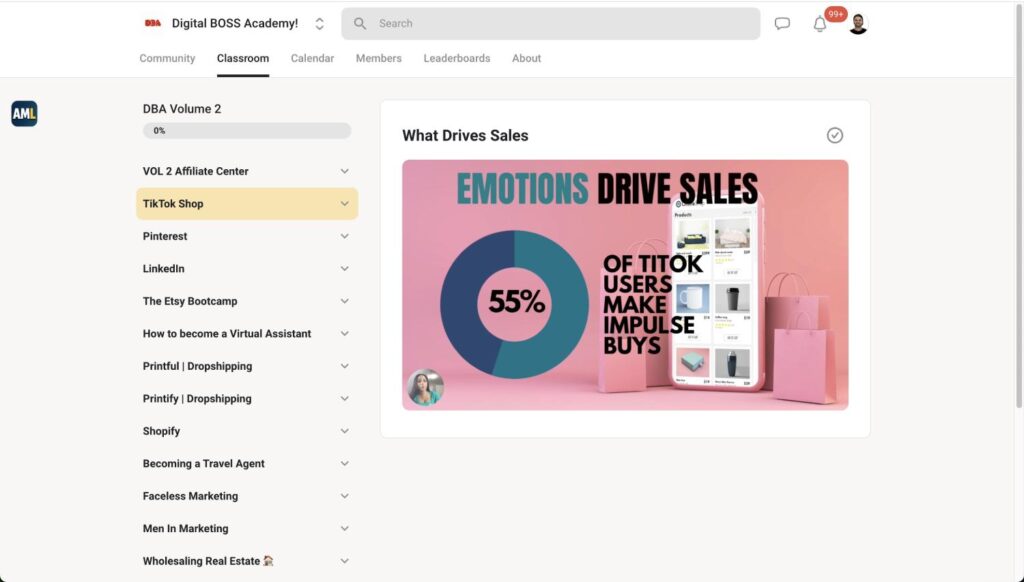Open the Calendar tab

[x=312, y=58]
